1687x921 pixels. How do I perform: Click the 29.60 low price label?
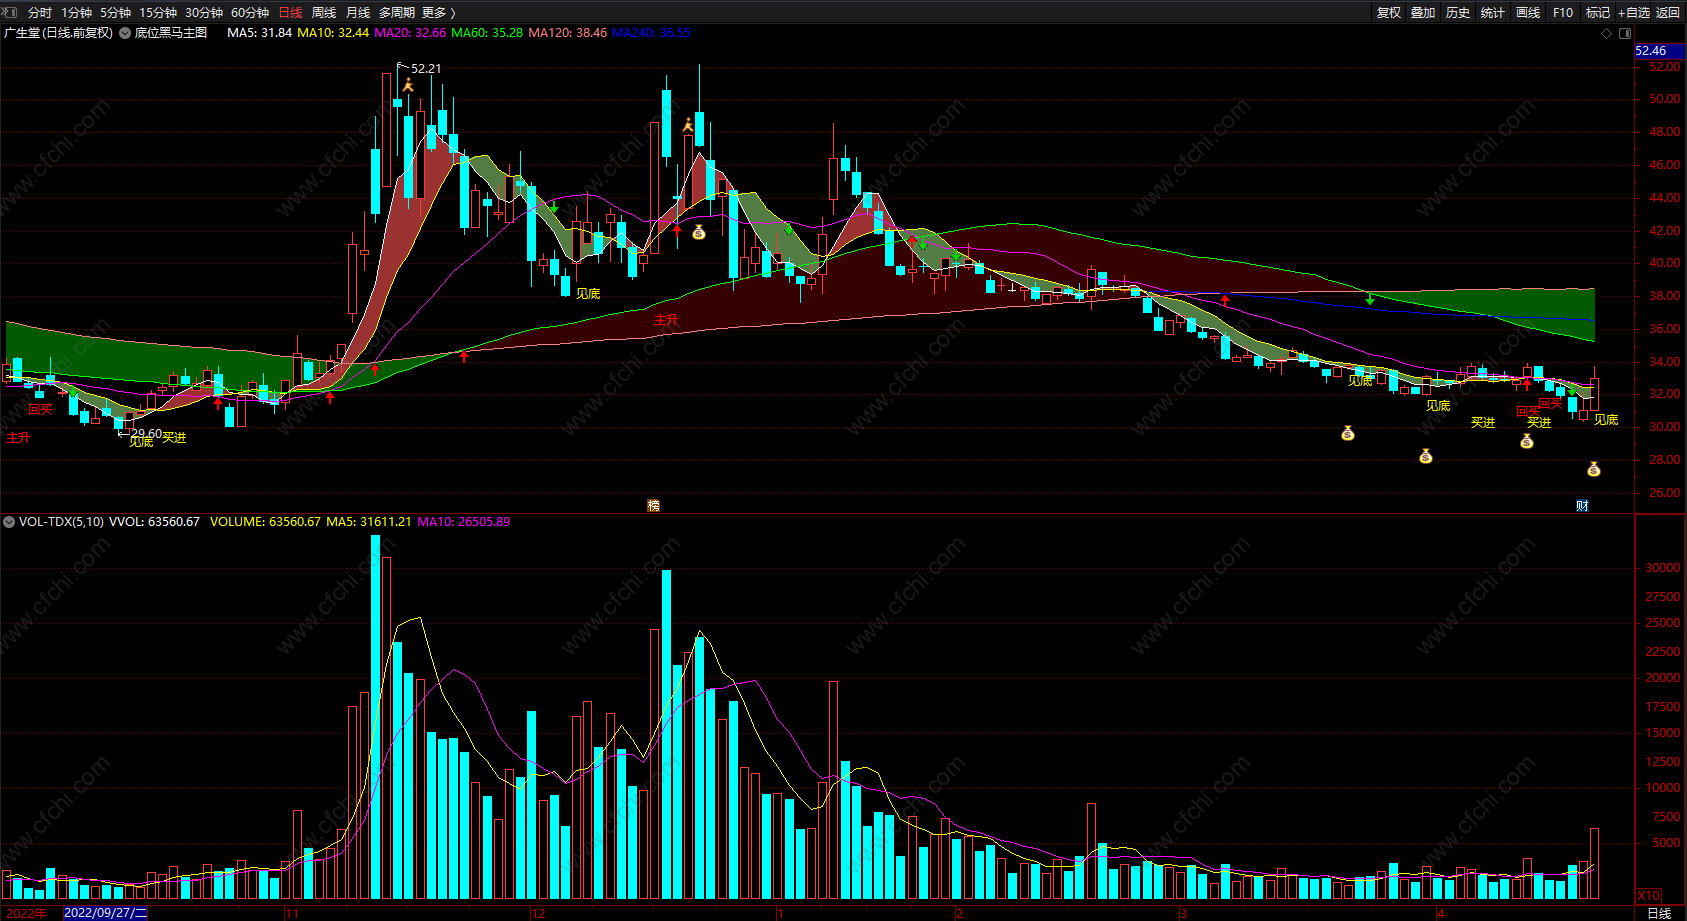tap(147, 434)
